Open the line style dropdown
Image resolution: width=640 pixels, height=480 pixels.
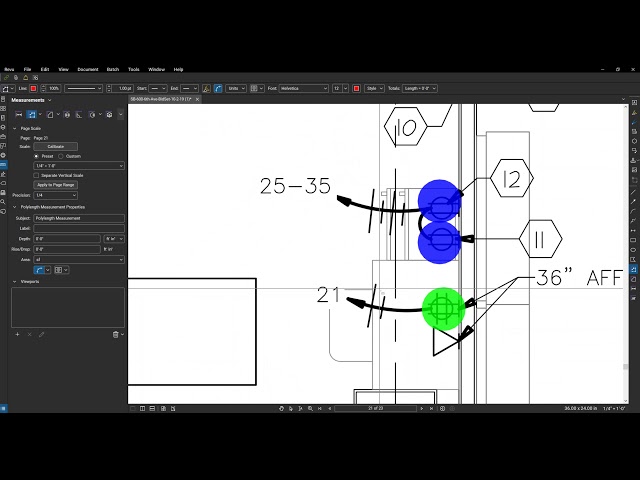click(x=83, y=89)
